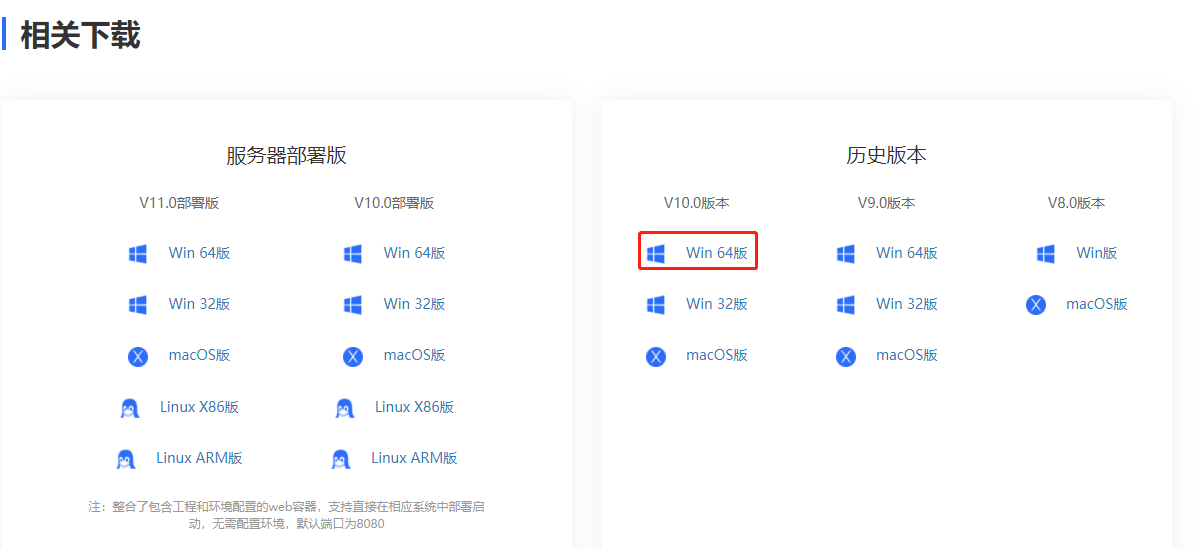Click the note about default port 8080

pos(286,515)
